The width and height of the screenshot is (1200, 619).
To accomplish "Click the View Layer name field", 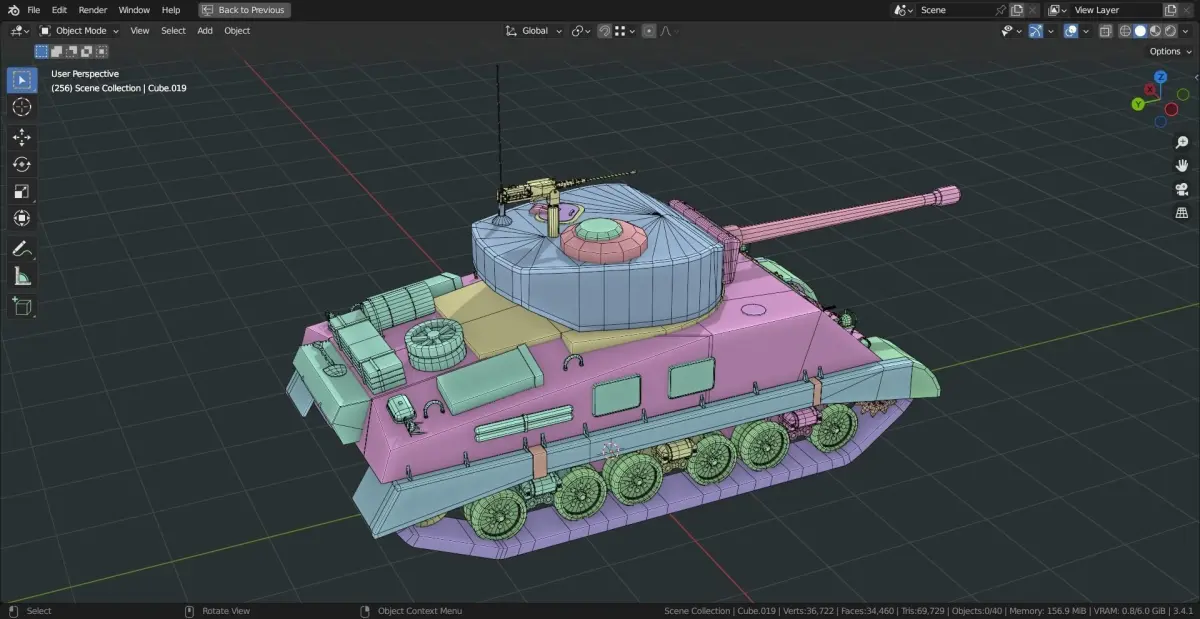I will (1117, 10).
